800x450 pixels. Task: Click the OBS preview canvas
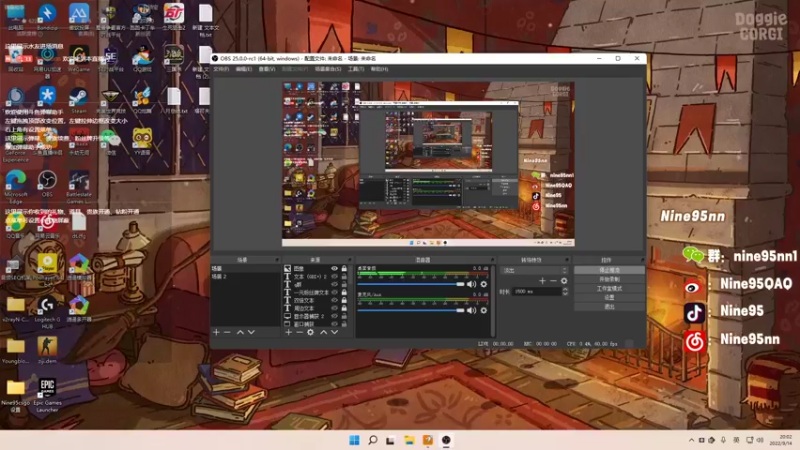(x=428, y=164)
